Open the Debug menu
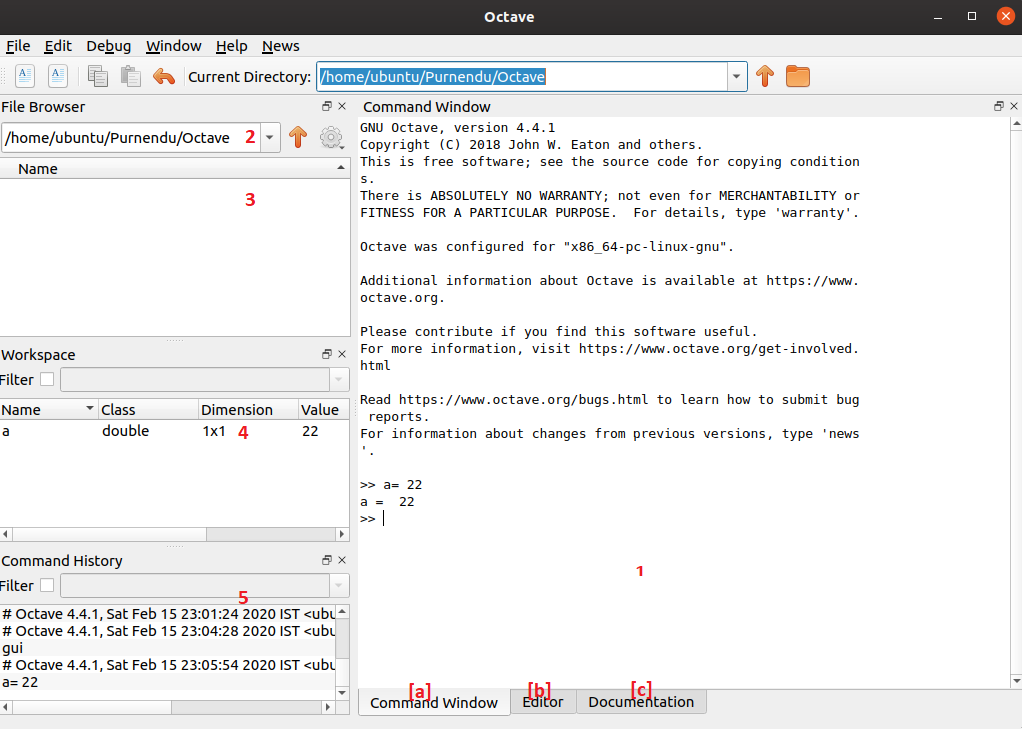The image size is (1022, 729). point(108,46)
